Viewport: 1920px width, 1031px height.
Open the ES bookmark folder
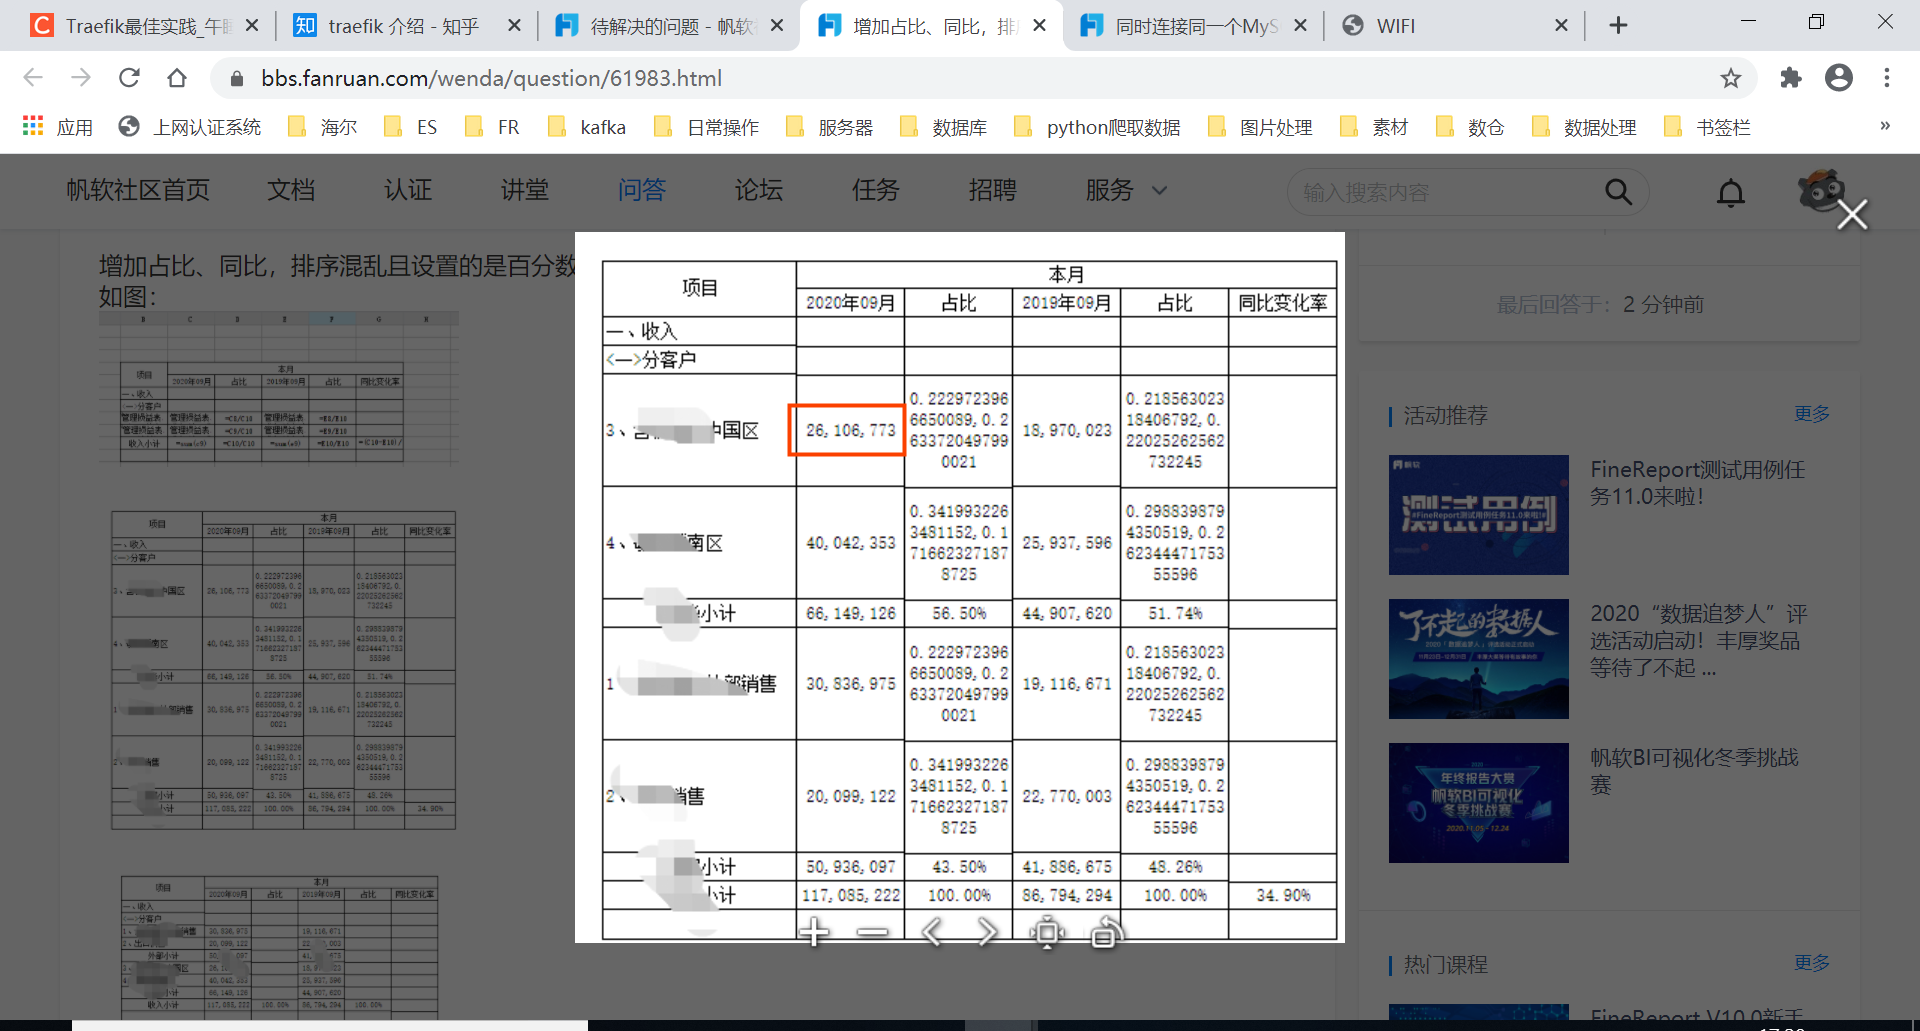point(411,127)
